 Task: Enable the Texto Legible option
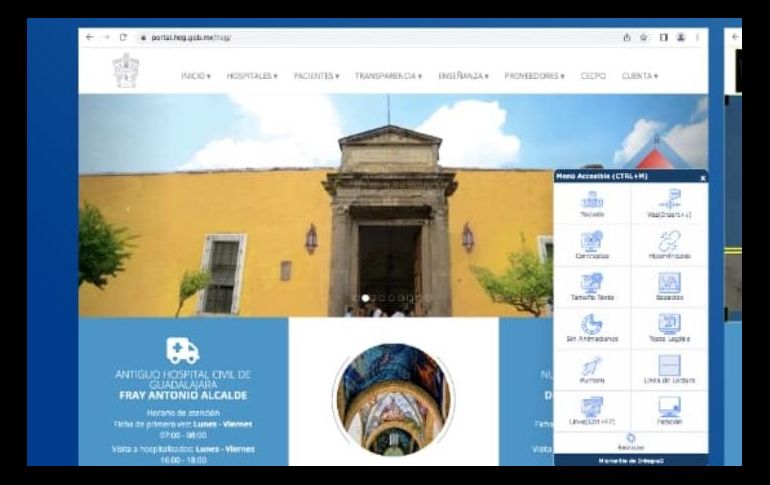[x=669, y=328]
